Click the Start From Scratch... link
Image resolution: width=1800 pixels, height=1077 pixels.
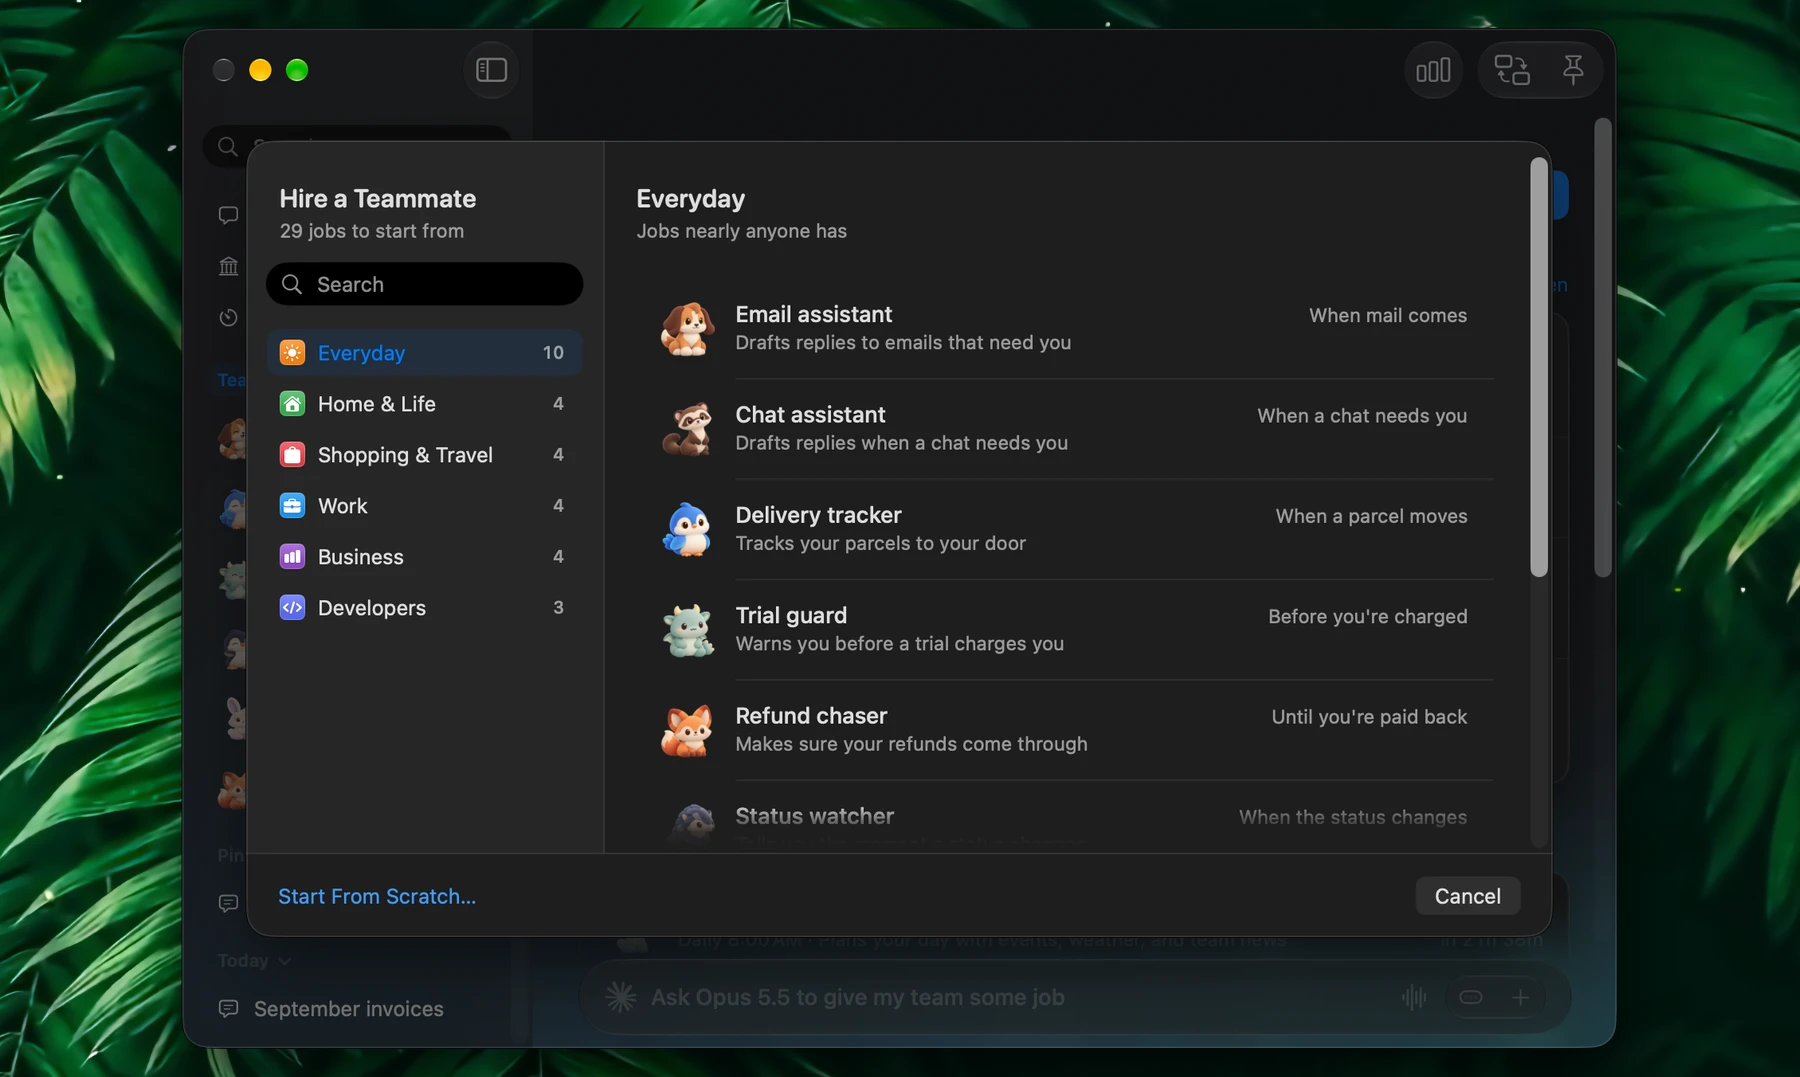coord(377,896)
